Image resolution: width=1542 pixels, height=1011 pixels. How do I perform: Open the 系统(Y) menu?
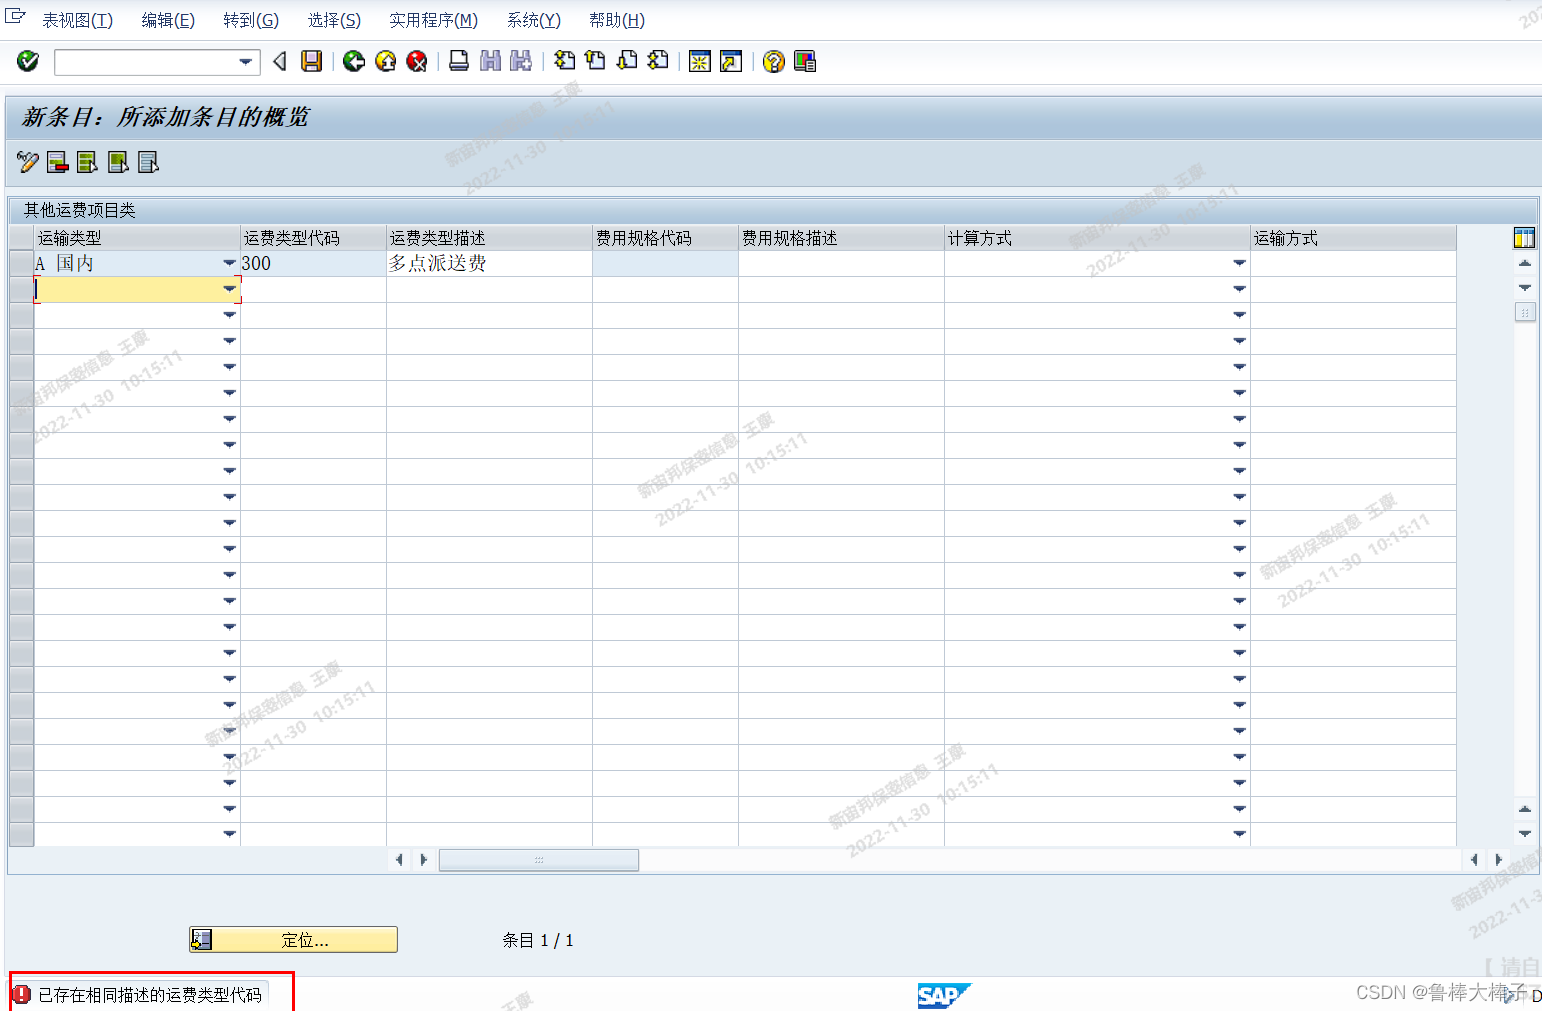coord(532,19)
